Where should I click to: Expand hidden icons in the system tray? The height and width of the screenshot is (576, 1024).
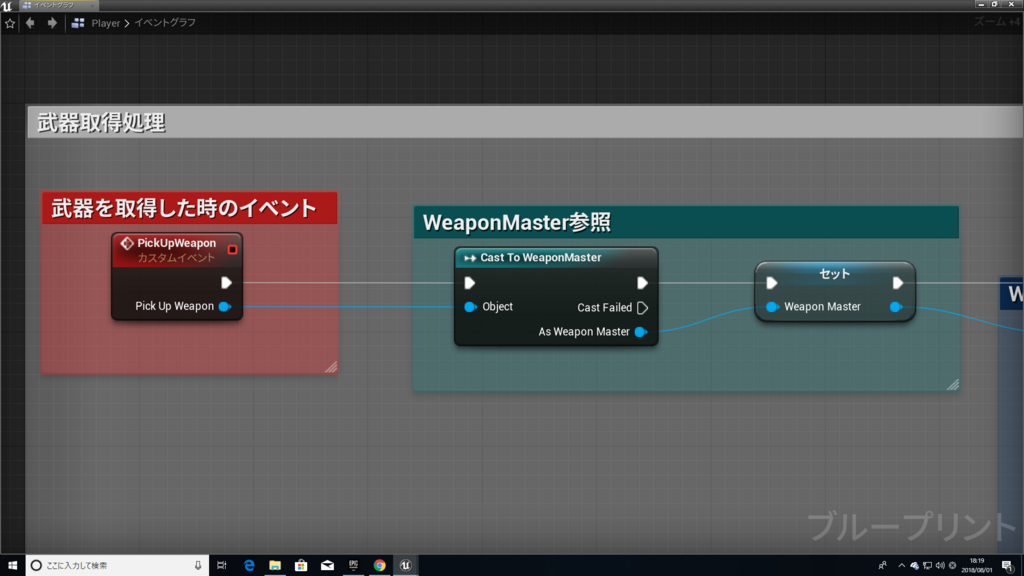(901, 565)
